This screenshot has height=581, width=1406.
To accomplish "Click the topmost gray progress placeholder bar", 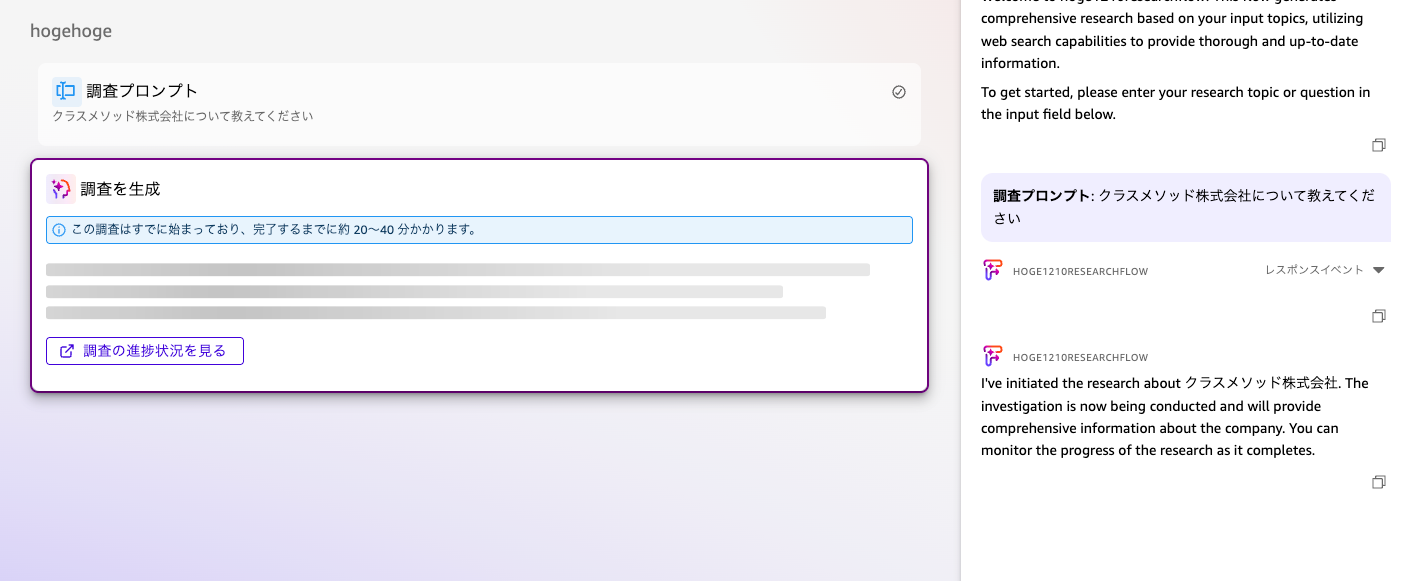I will pyautogui.click(x=459, y=268).
